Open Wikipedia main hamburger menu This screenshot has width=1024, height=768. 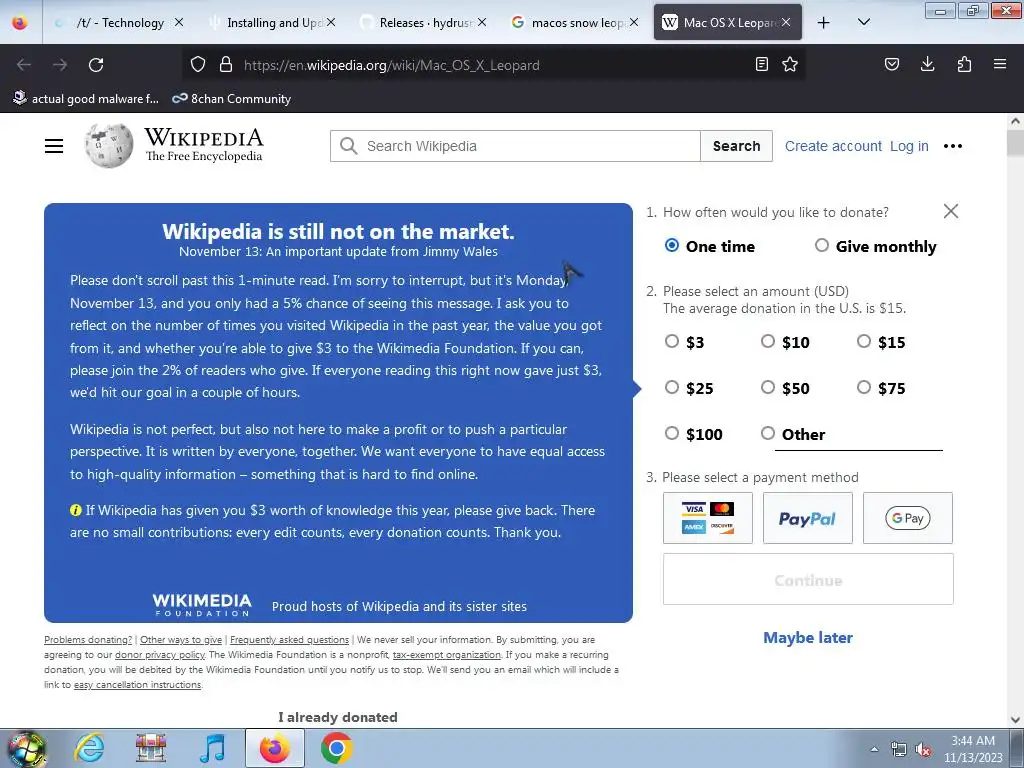tap(54, 146)
